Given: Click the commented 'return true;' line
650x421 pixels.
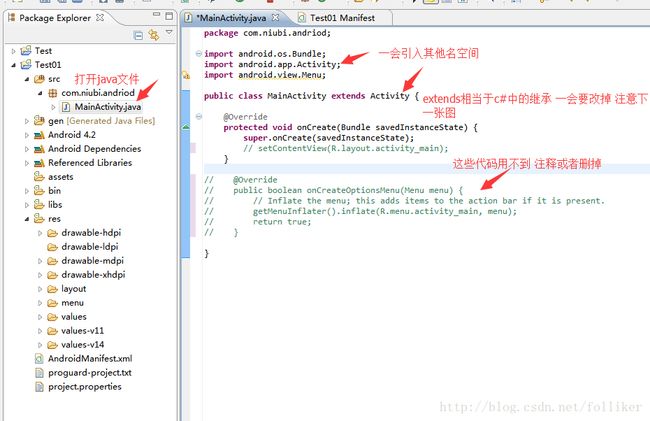Looking at the screenshot, I should pos(282,222).
